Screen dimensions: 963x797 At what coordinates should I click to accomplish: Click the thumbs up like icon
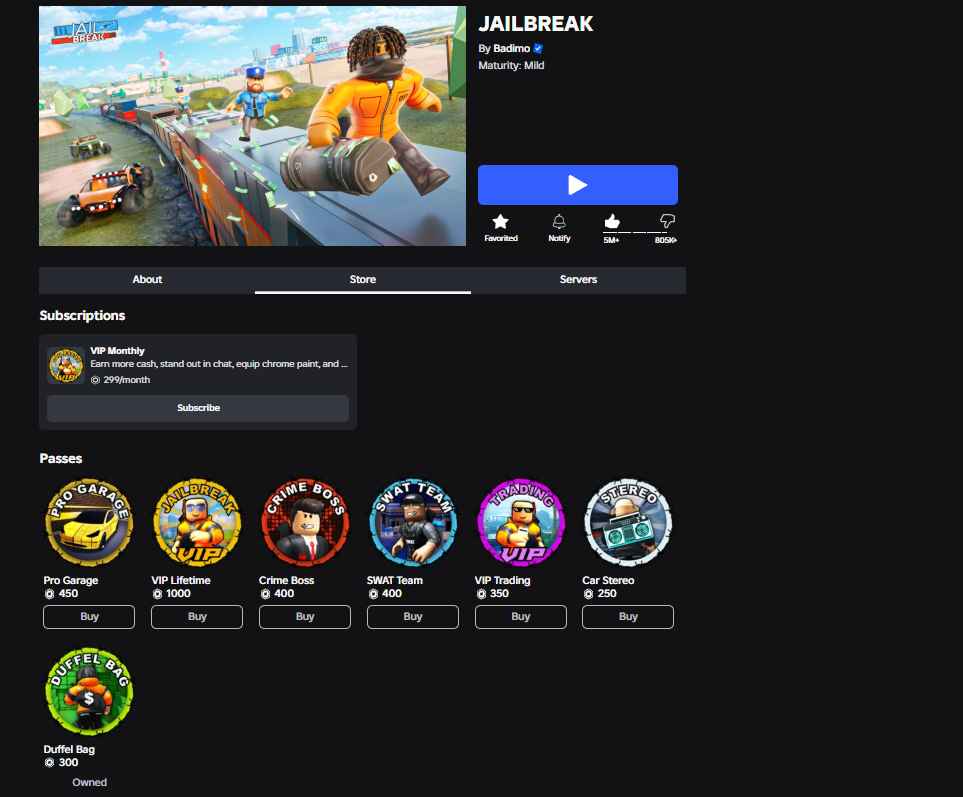[612, 221]
